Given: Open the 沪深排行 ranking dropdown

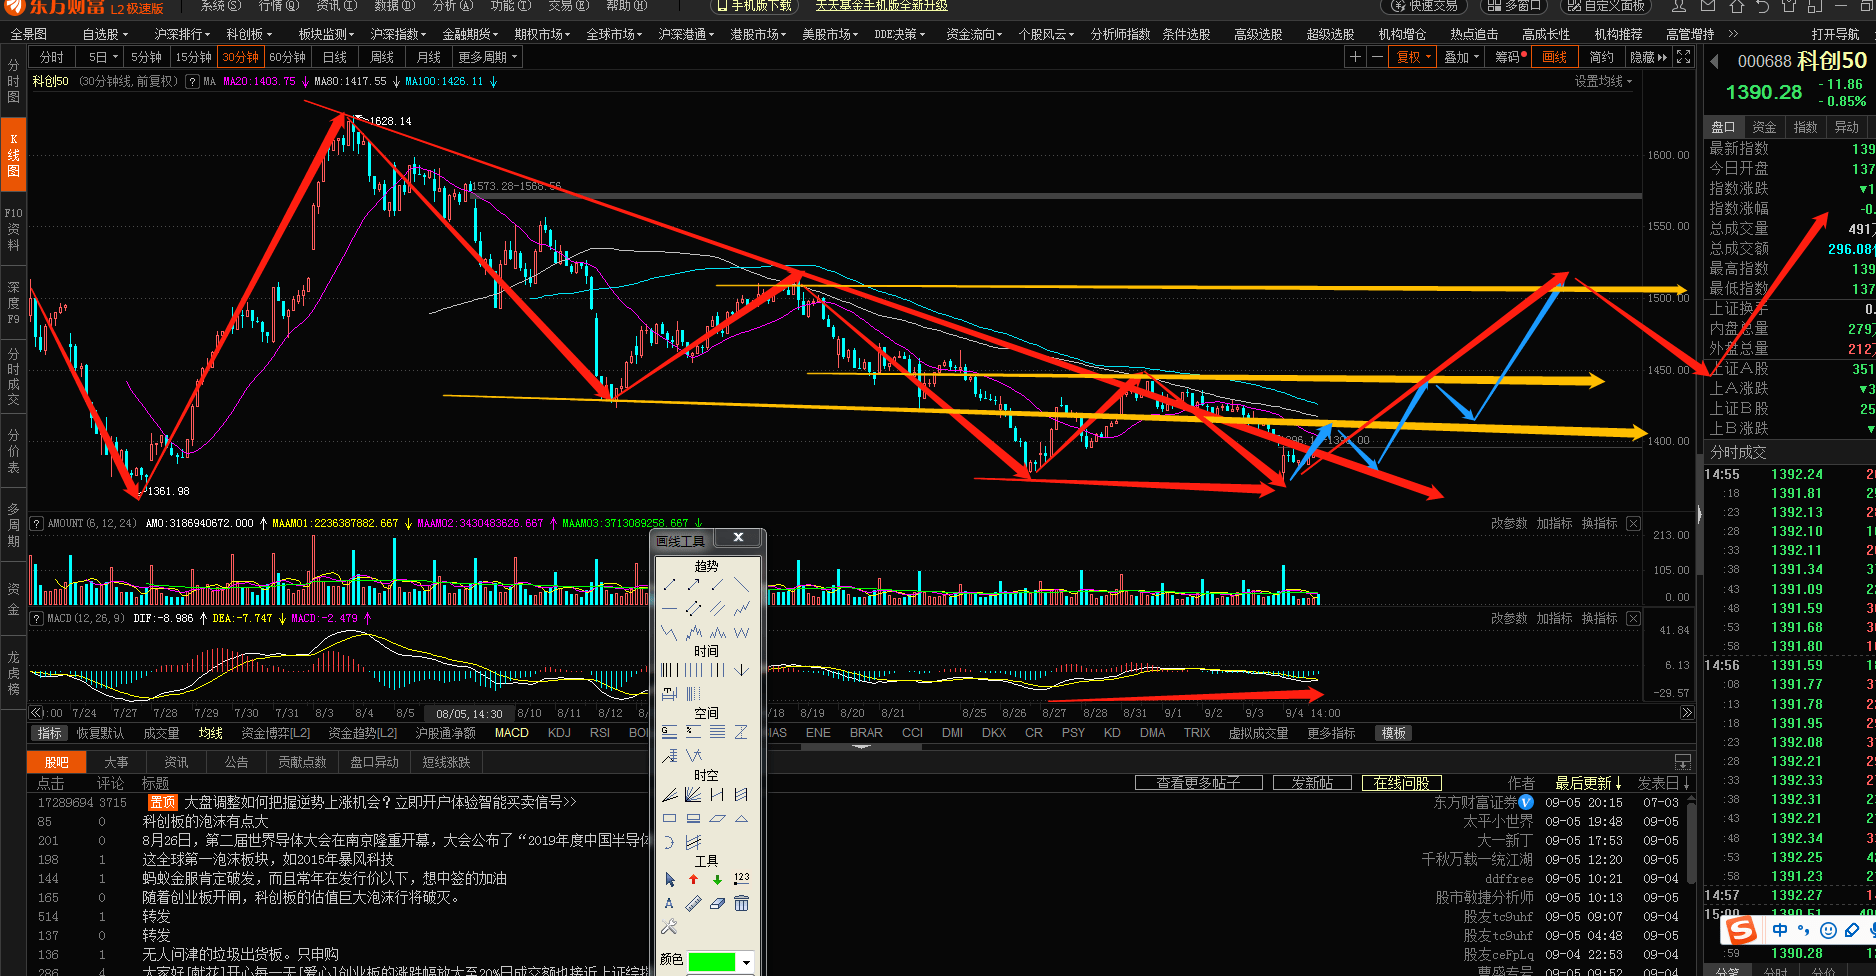Looking at the screenshot, I should [x=182, y=34].
